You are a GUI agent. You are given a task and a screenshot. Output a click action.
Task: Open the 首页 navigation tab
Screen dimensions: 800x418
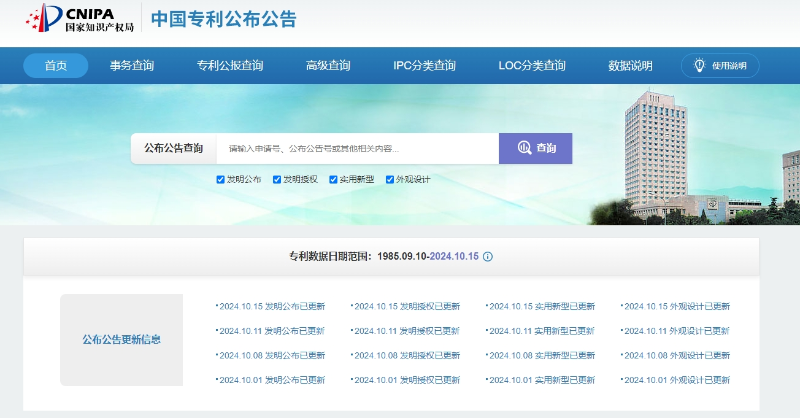[55, 66]
